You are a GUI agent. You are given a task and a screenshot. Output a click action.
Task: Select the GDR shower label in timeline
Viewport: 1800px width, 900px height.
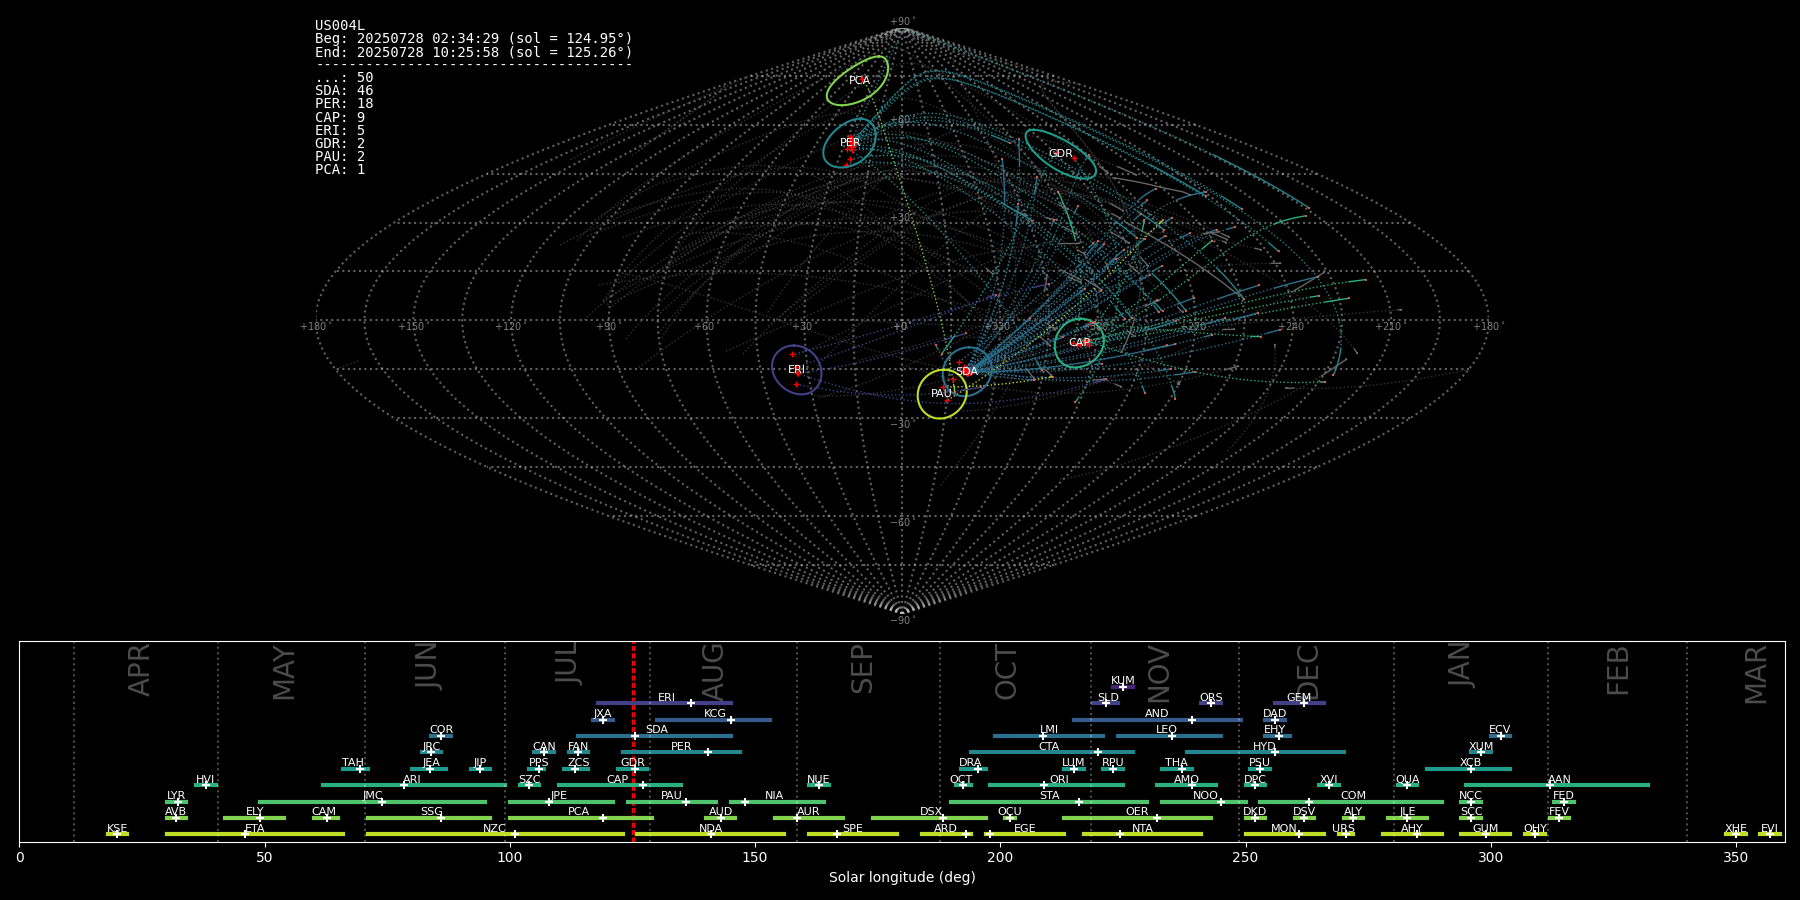pos(633,763)
